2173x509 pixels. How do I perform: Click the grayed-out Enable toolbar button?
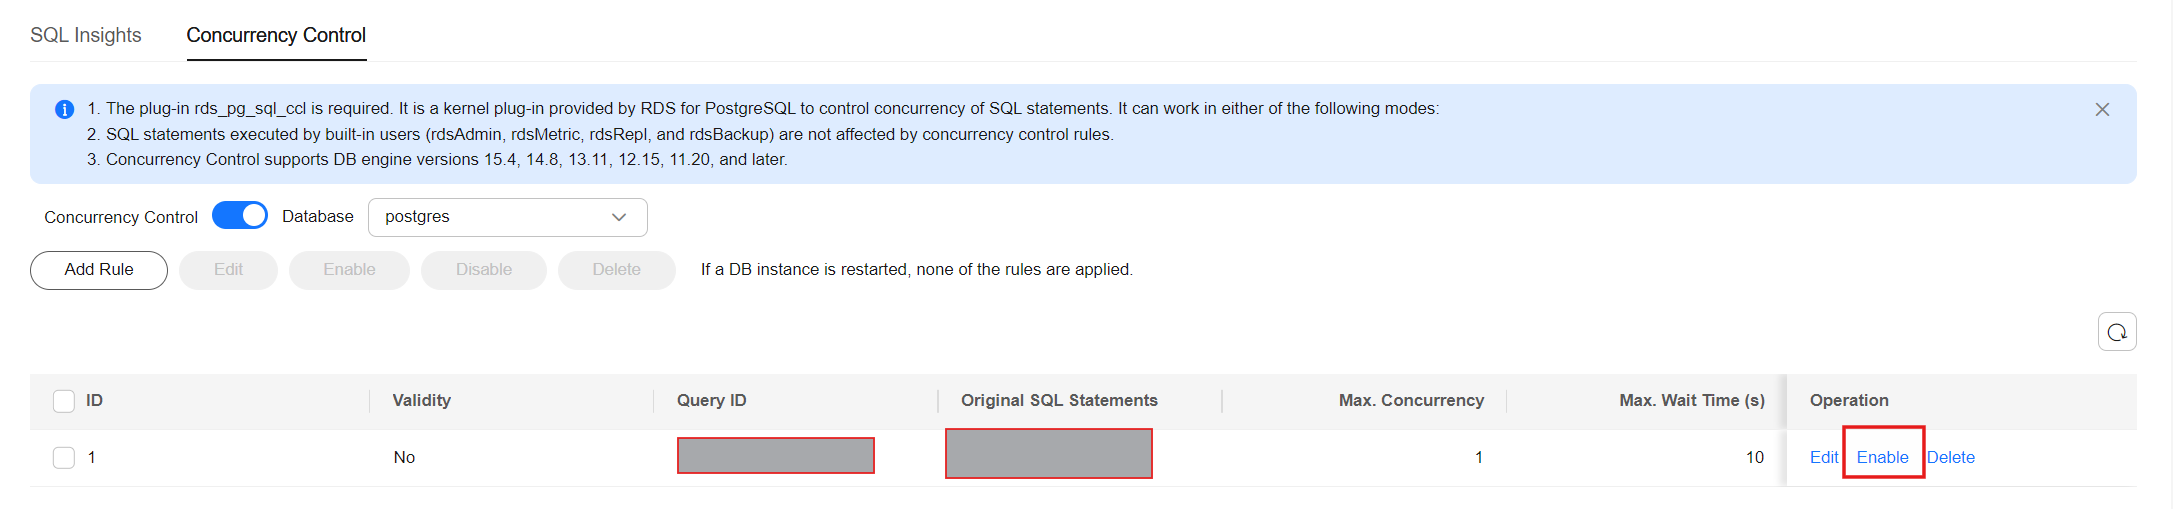pos(349,270)
